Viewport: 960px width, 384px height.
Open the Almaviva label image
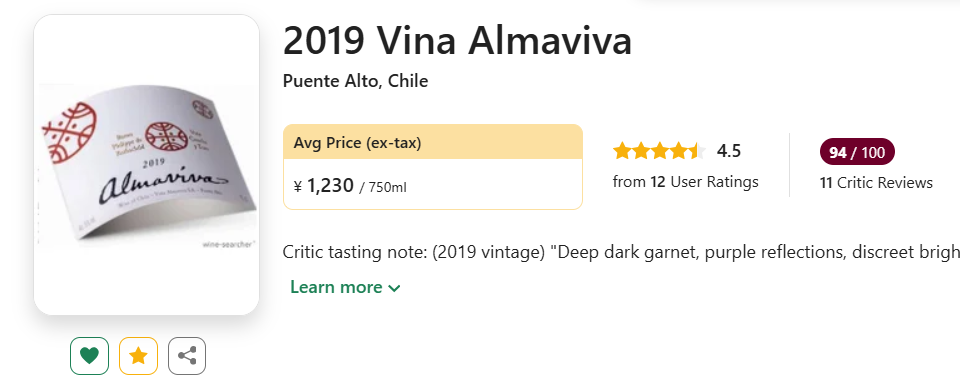tap(146, 165)
